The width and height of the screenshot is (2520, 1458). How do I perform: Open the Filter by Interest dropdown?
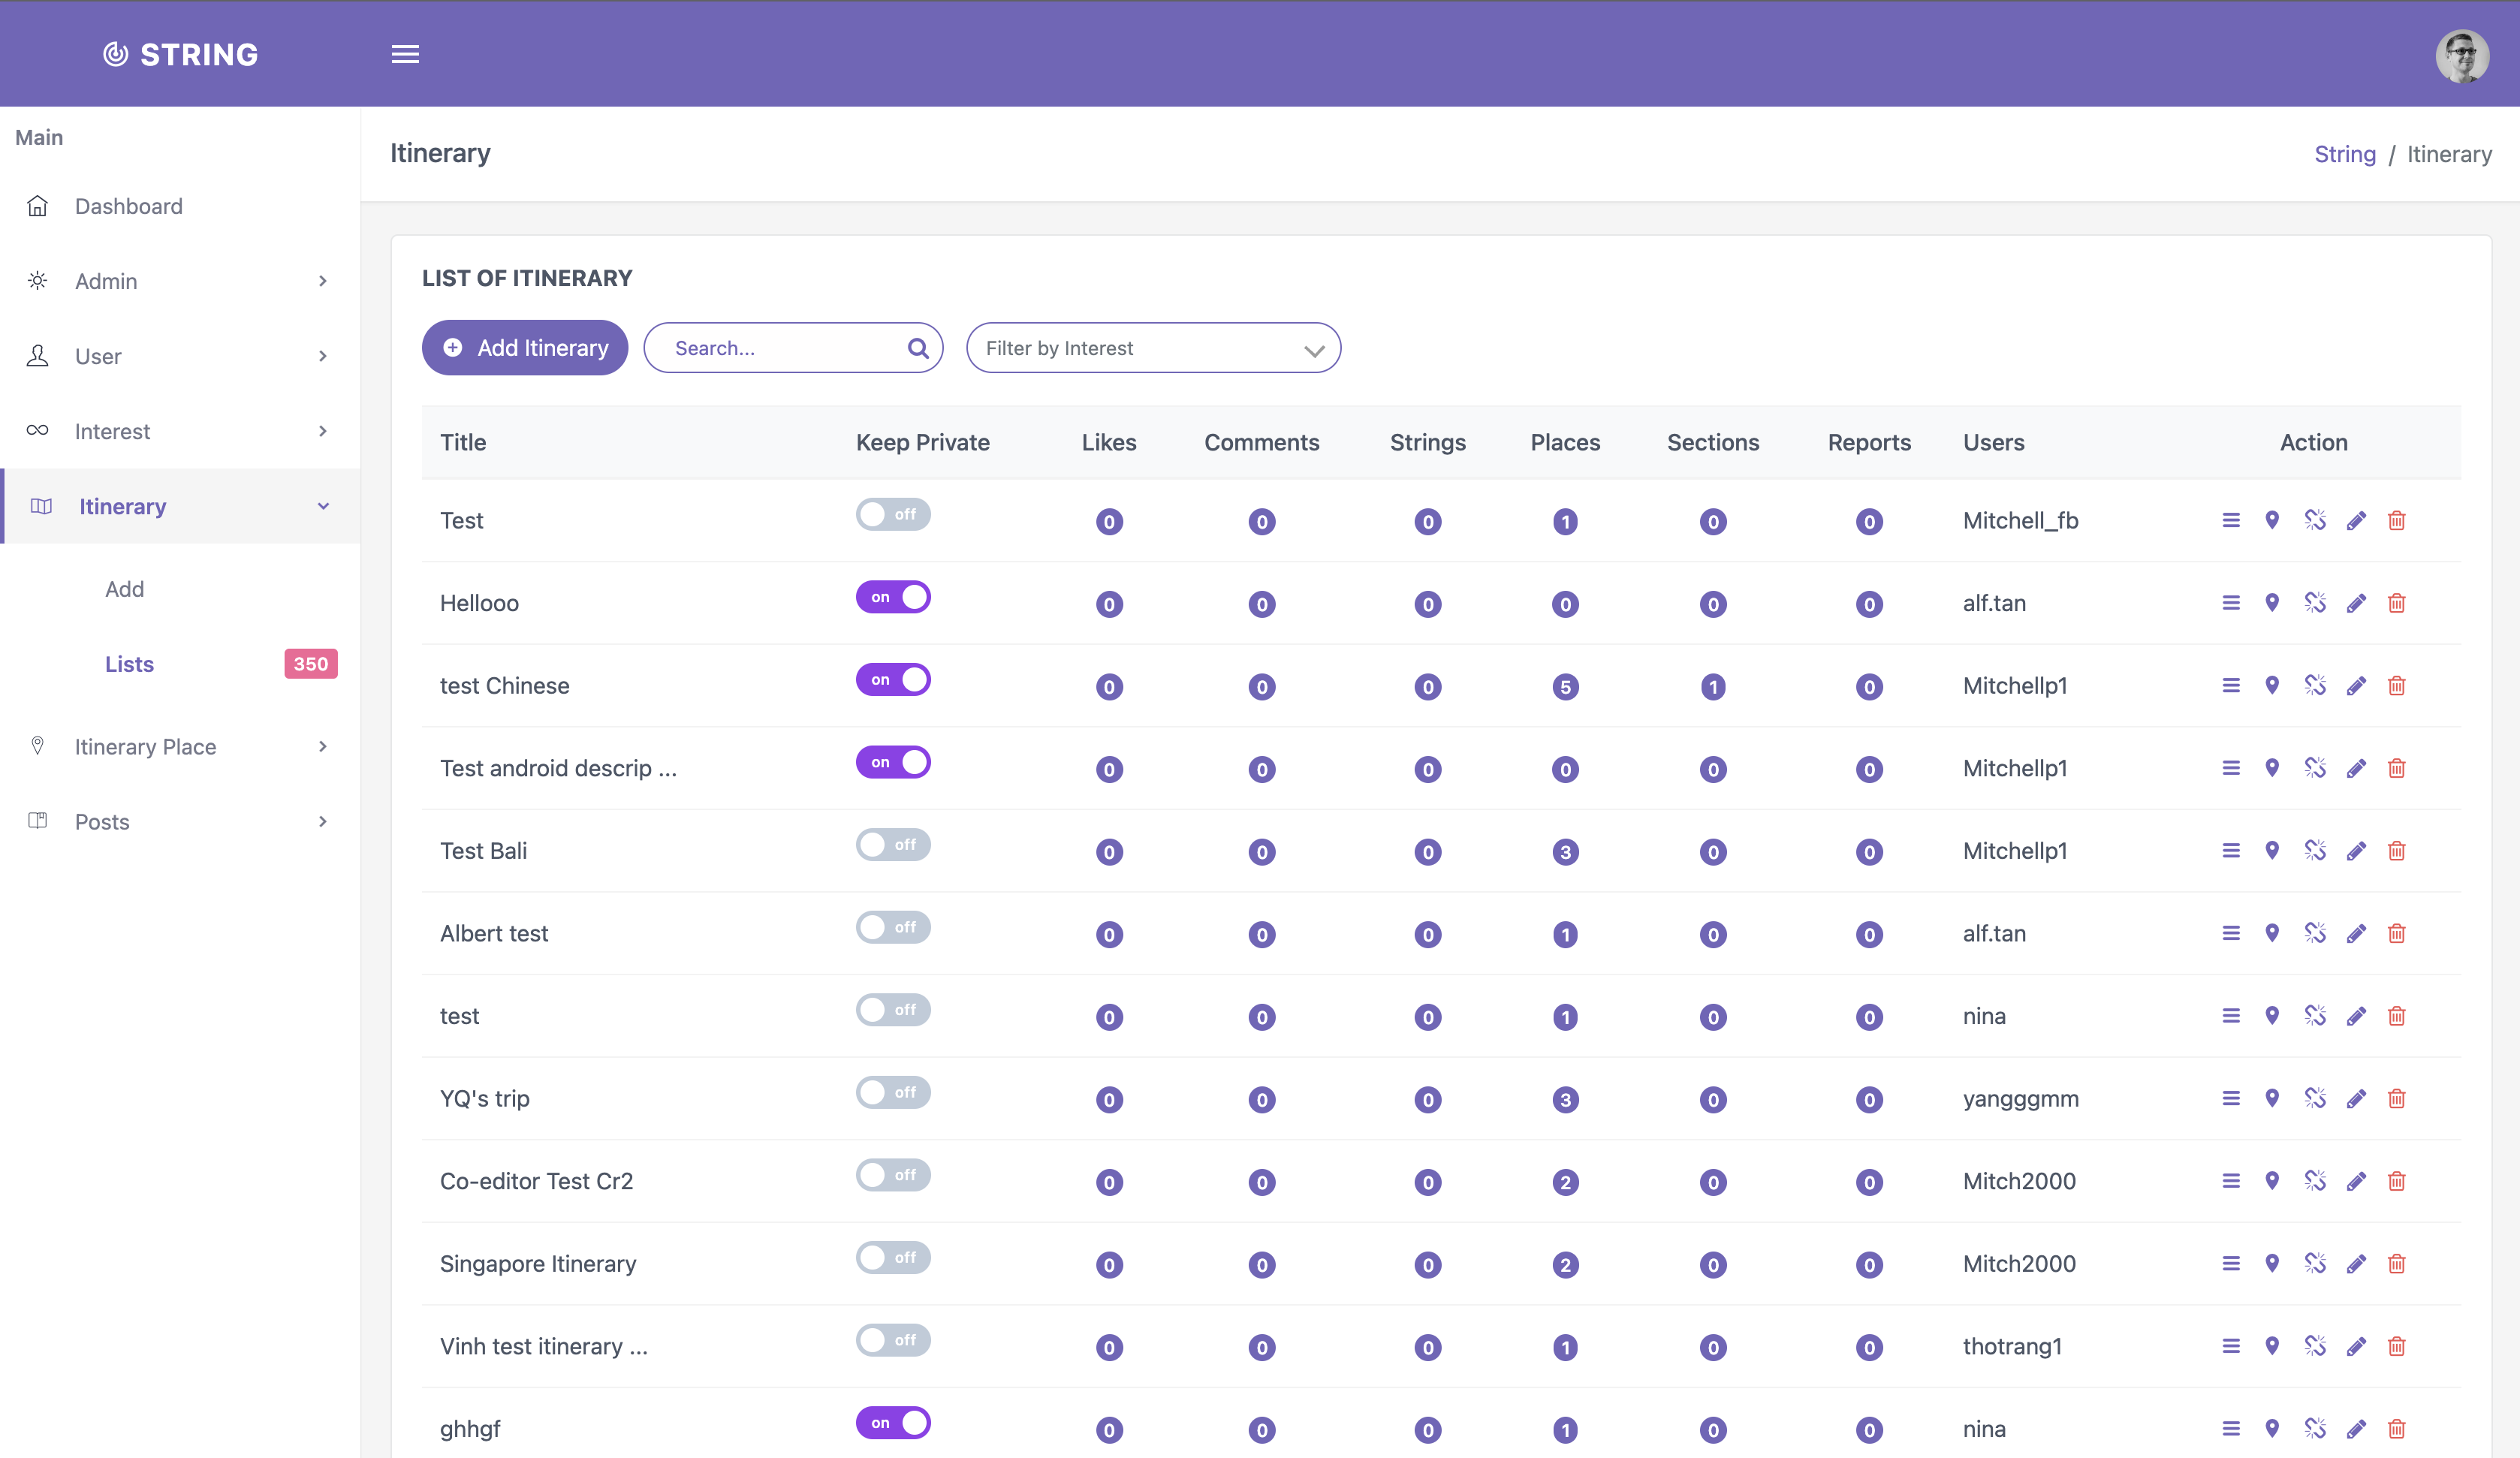[x=1153, y=348]
